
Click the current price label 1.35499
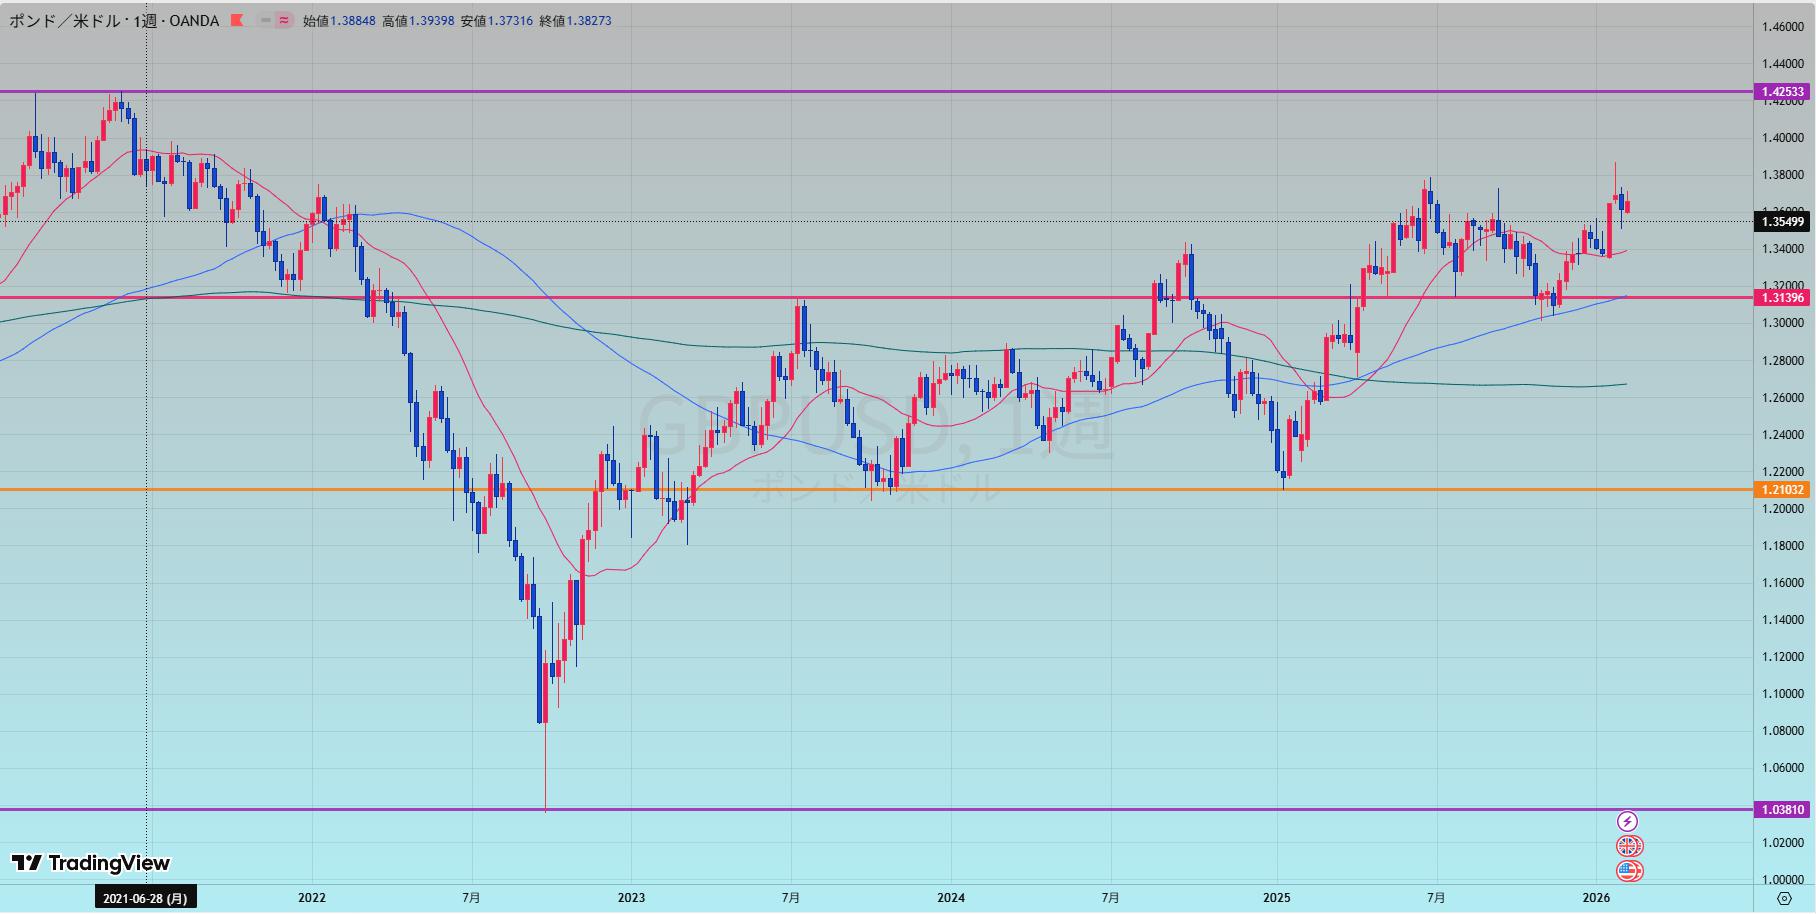pos(1783,222)
